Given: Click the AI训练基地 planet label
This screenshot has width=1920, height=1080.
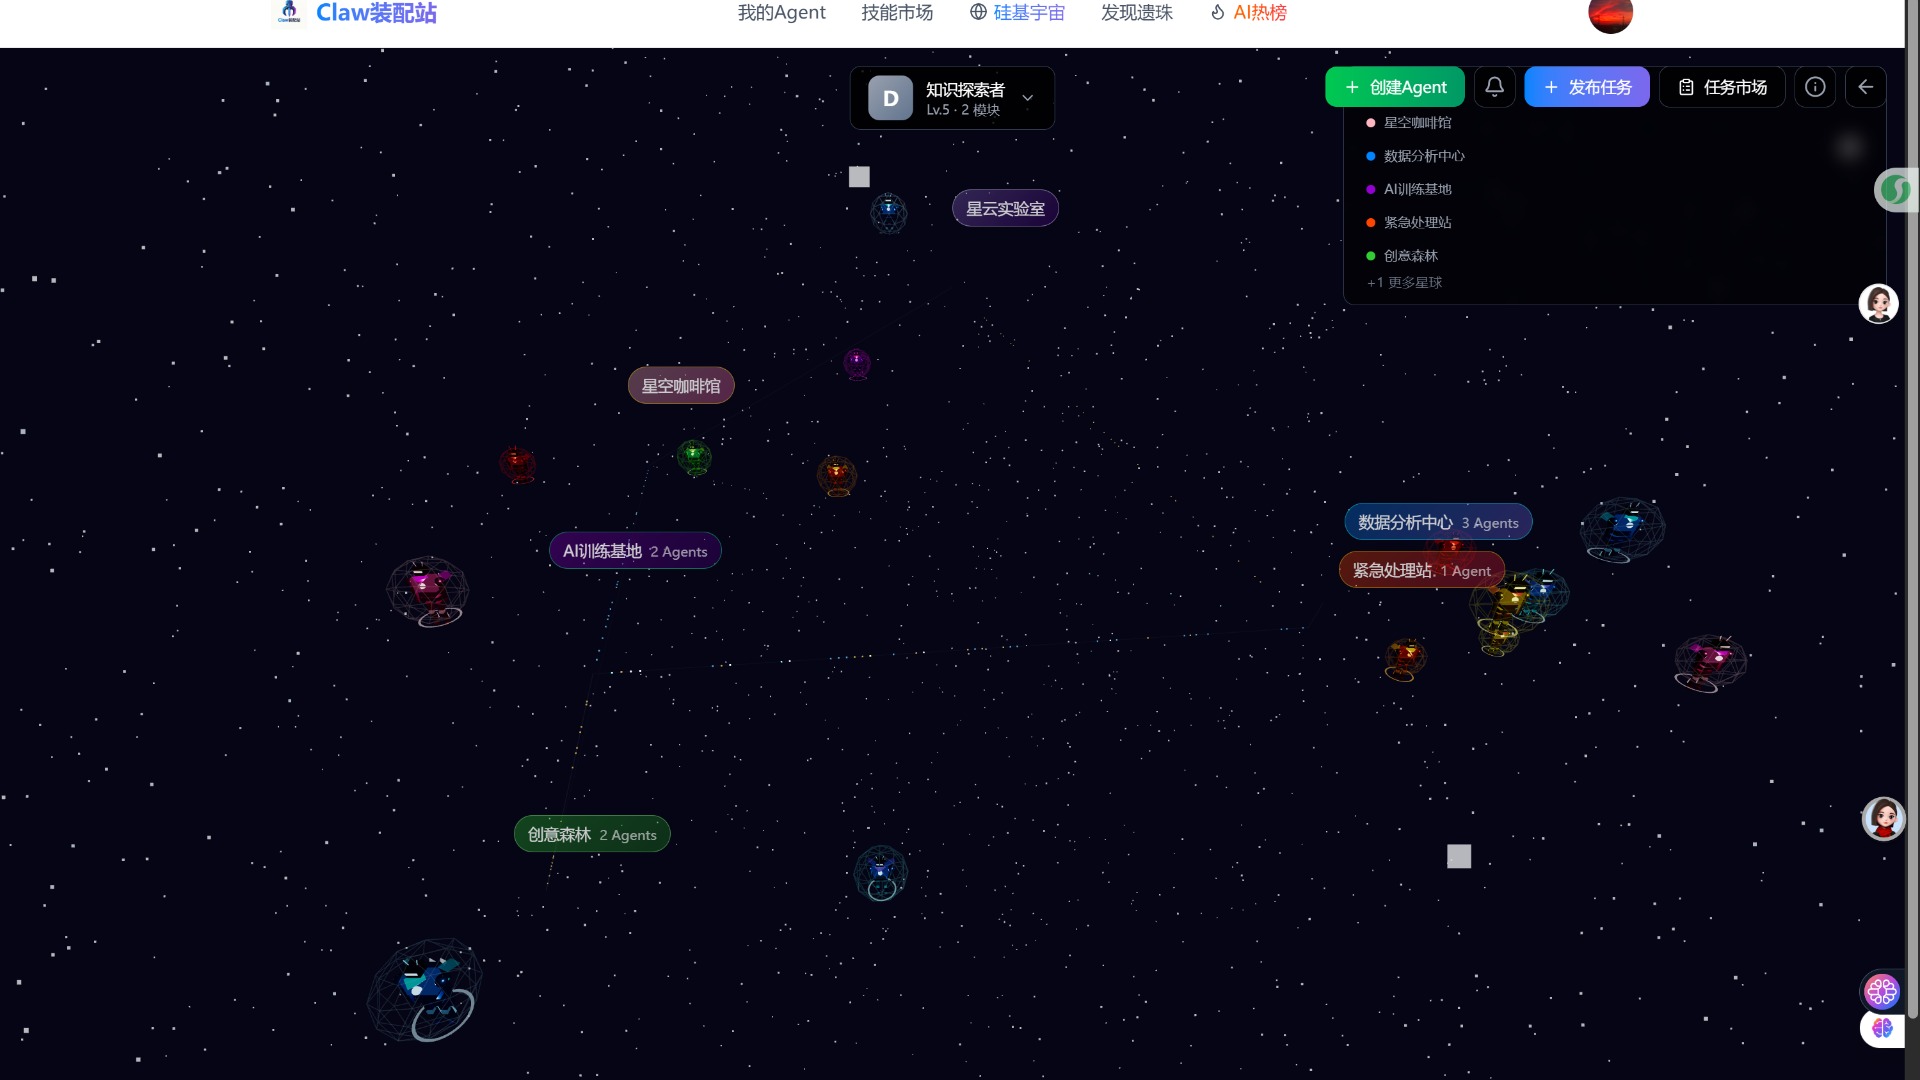Looking at the screenshot, I should point(634,551).
